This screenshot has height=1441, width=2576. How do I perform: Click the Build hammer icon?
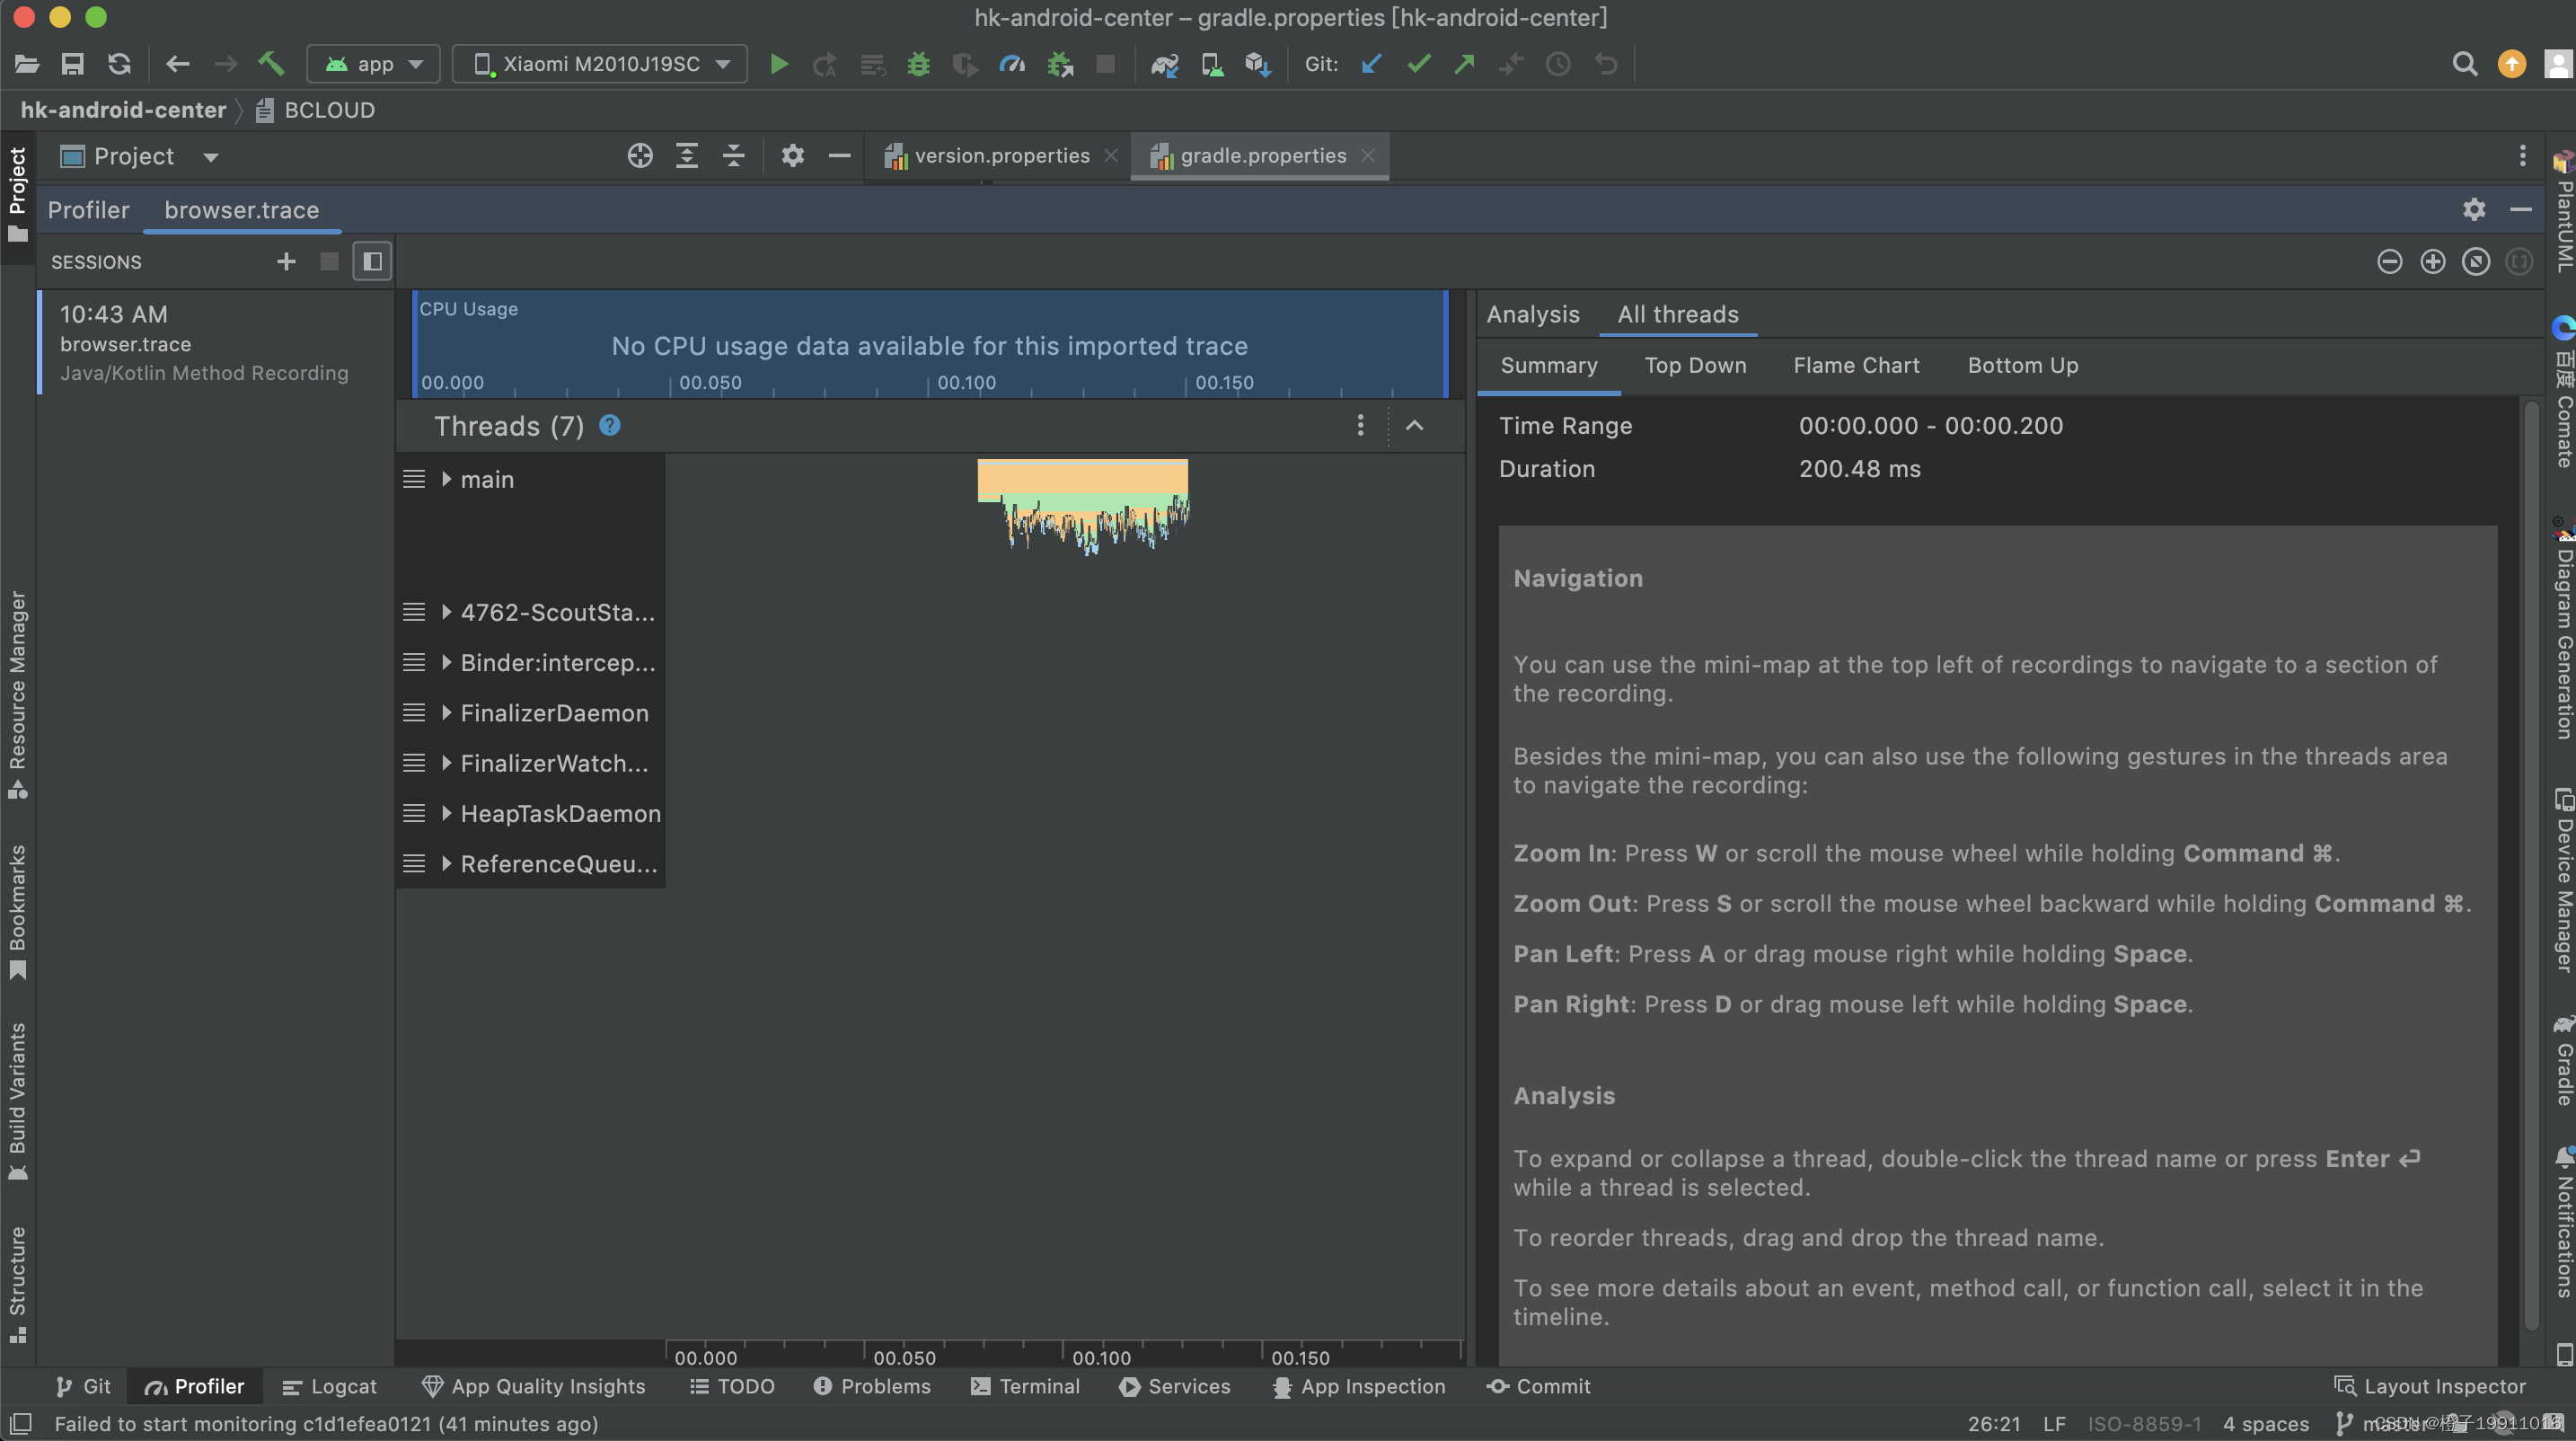tap(271, 65)
